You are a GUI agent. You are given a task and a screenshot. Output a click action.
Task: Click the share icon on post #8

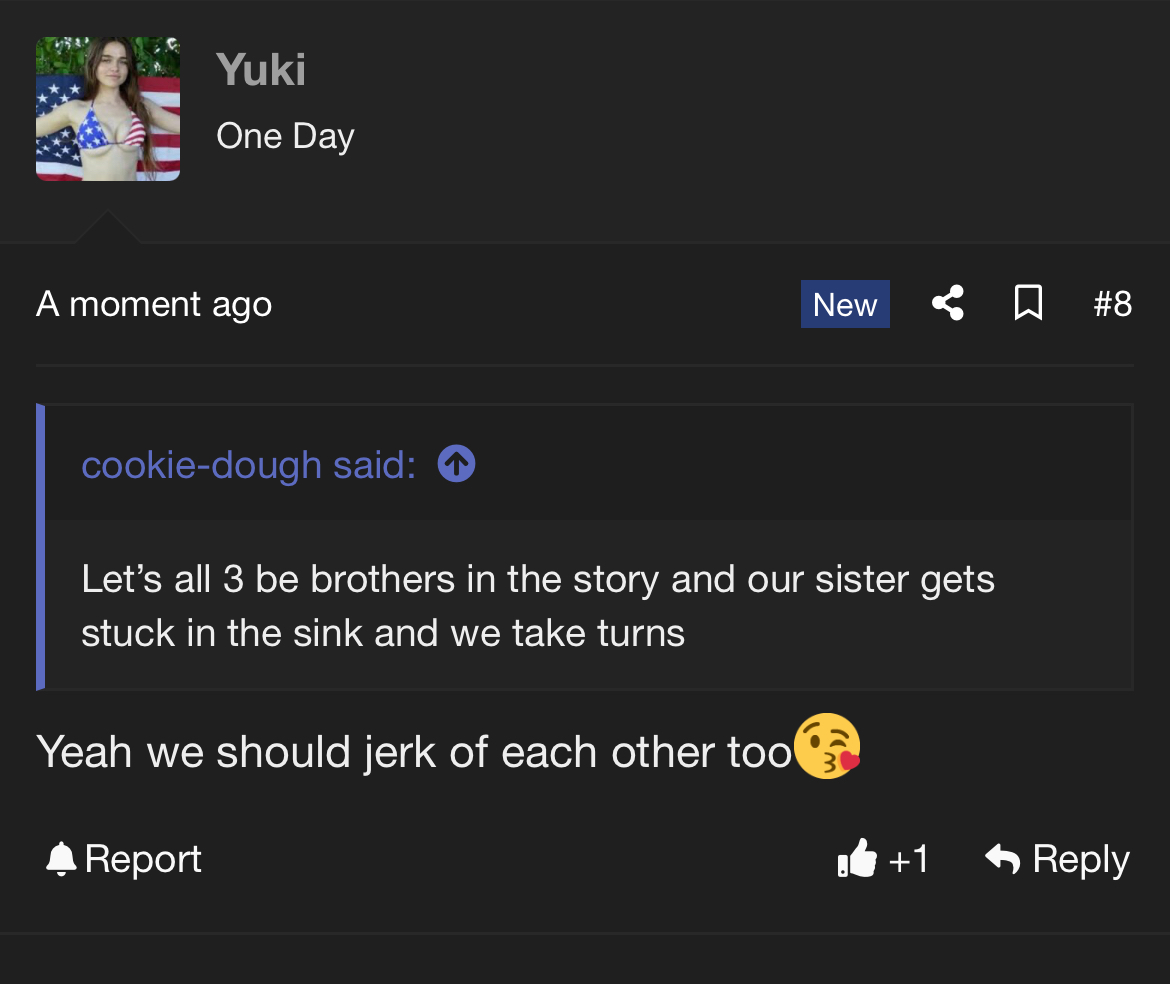[947, 303]
